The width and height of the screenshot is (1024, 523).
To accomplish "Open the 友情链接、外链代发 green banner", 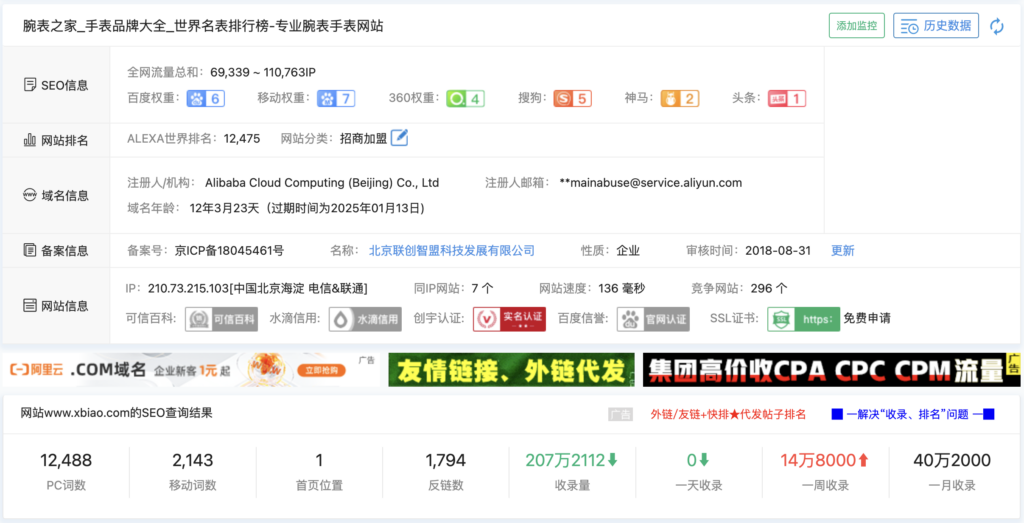I will (511, 370).
